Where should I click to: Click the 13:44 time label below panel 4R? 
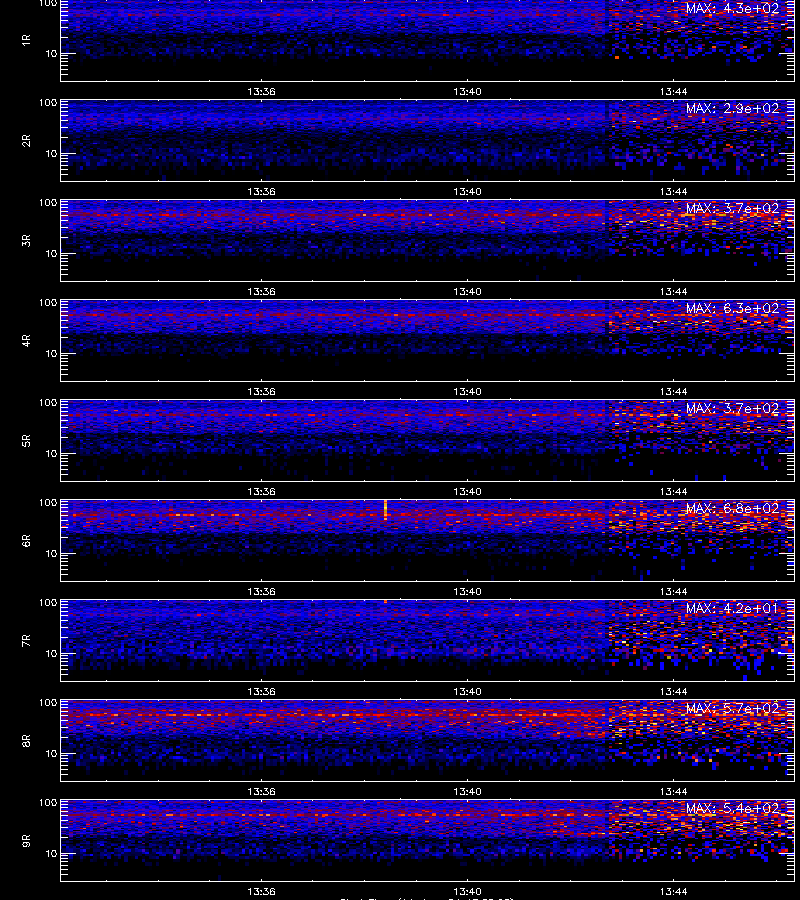(673, 391)
